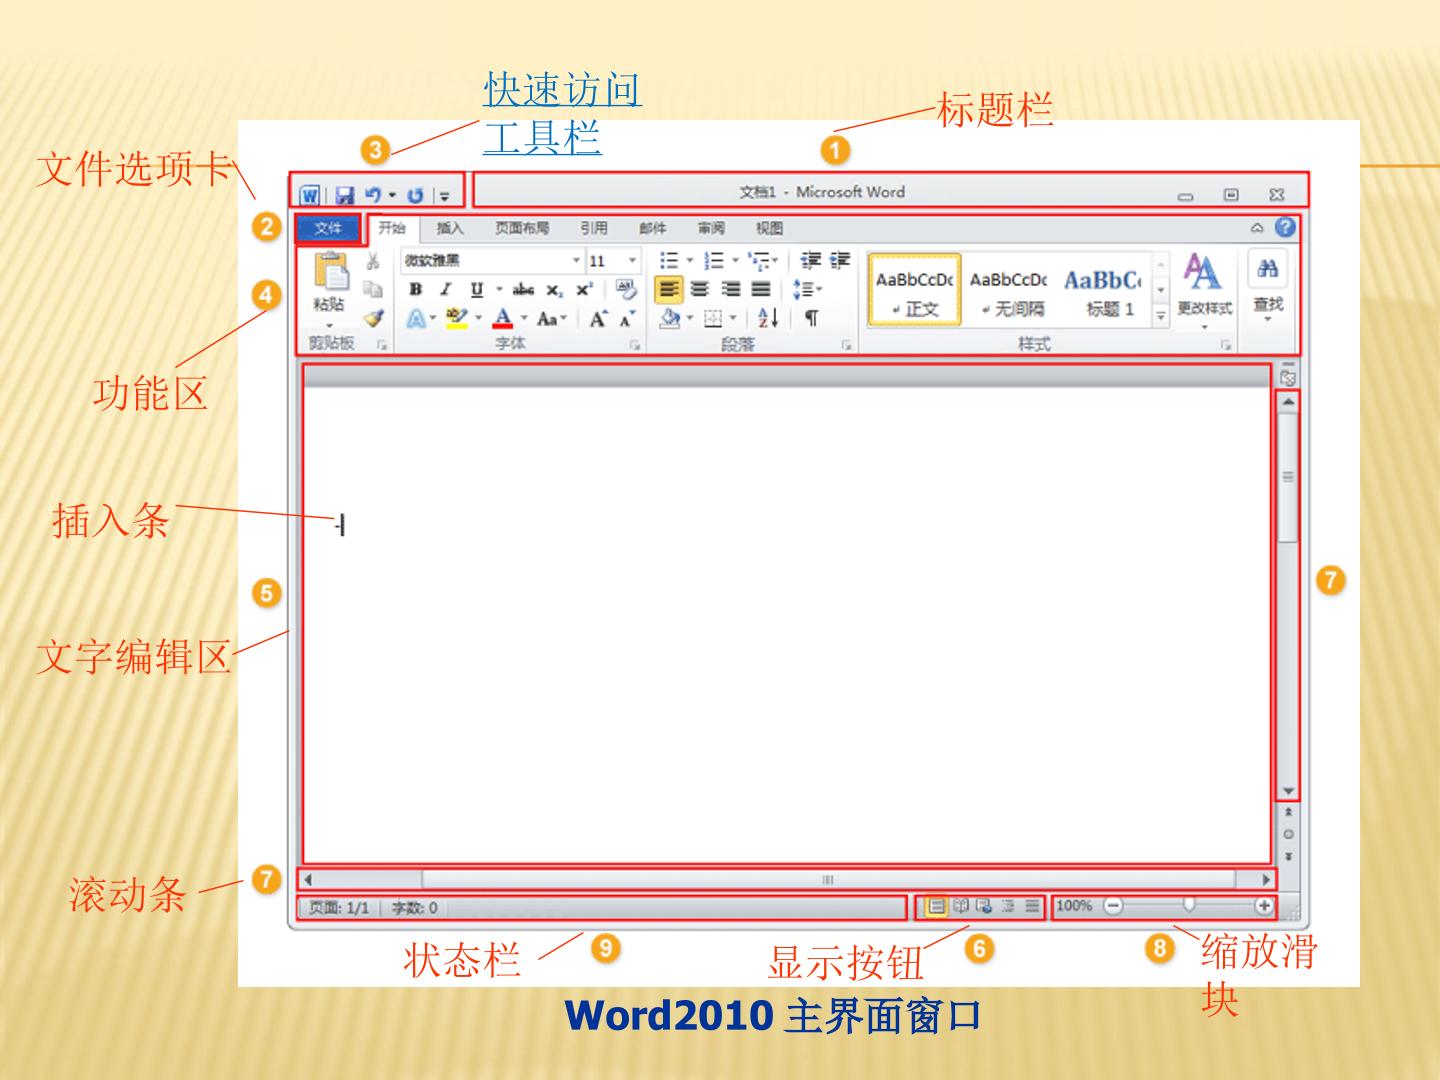The width and height of the screenshot is (1440, 1080).
Task: Open the Customize Quick Access Toolbar dropdown
Action: [x=445, y=197]
